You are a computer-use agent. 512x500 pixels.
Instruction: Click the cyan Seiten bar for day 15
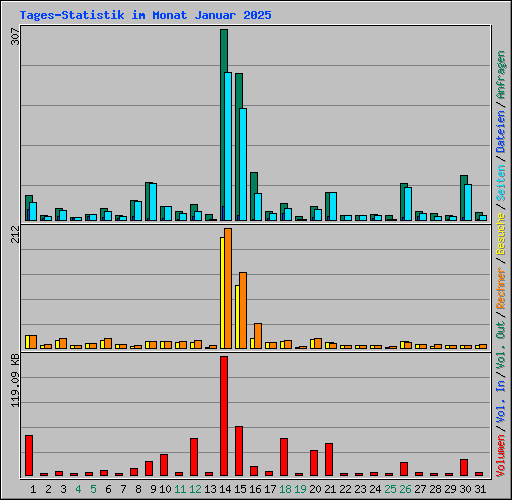point(243,164)
